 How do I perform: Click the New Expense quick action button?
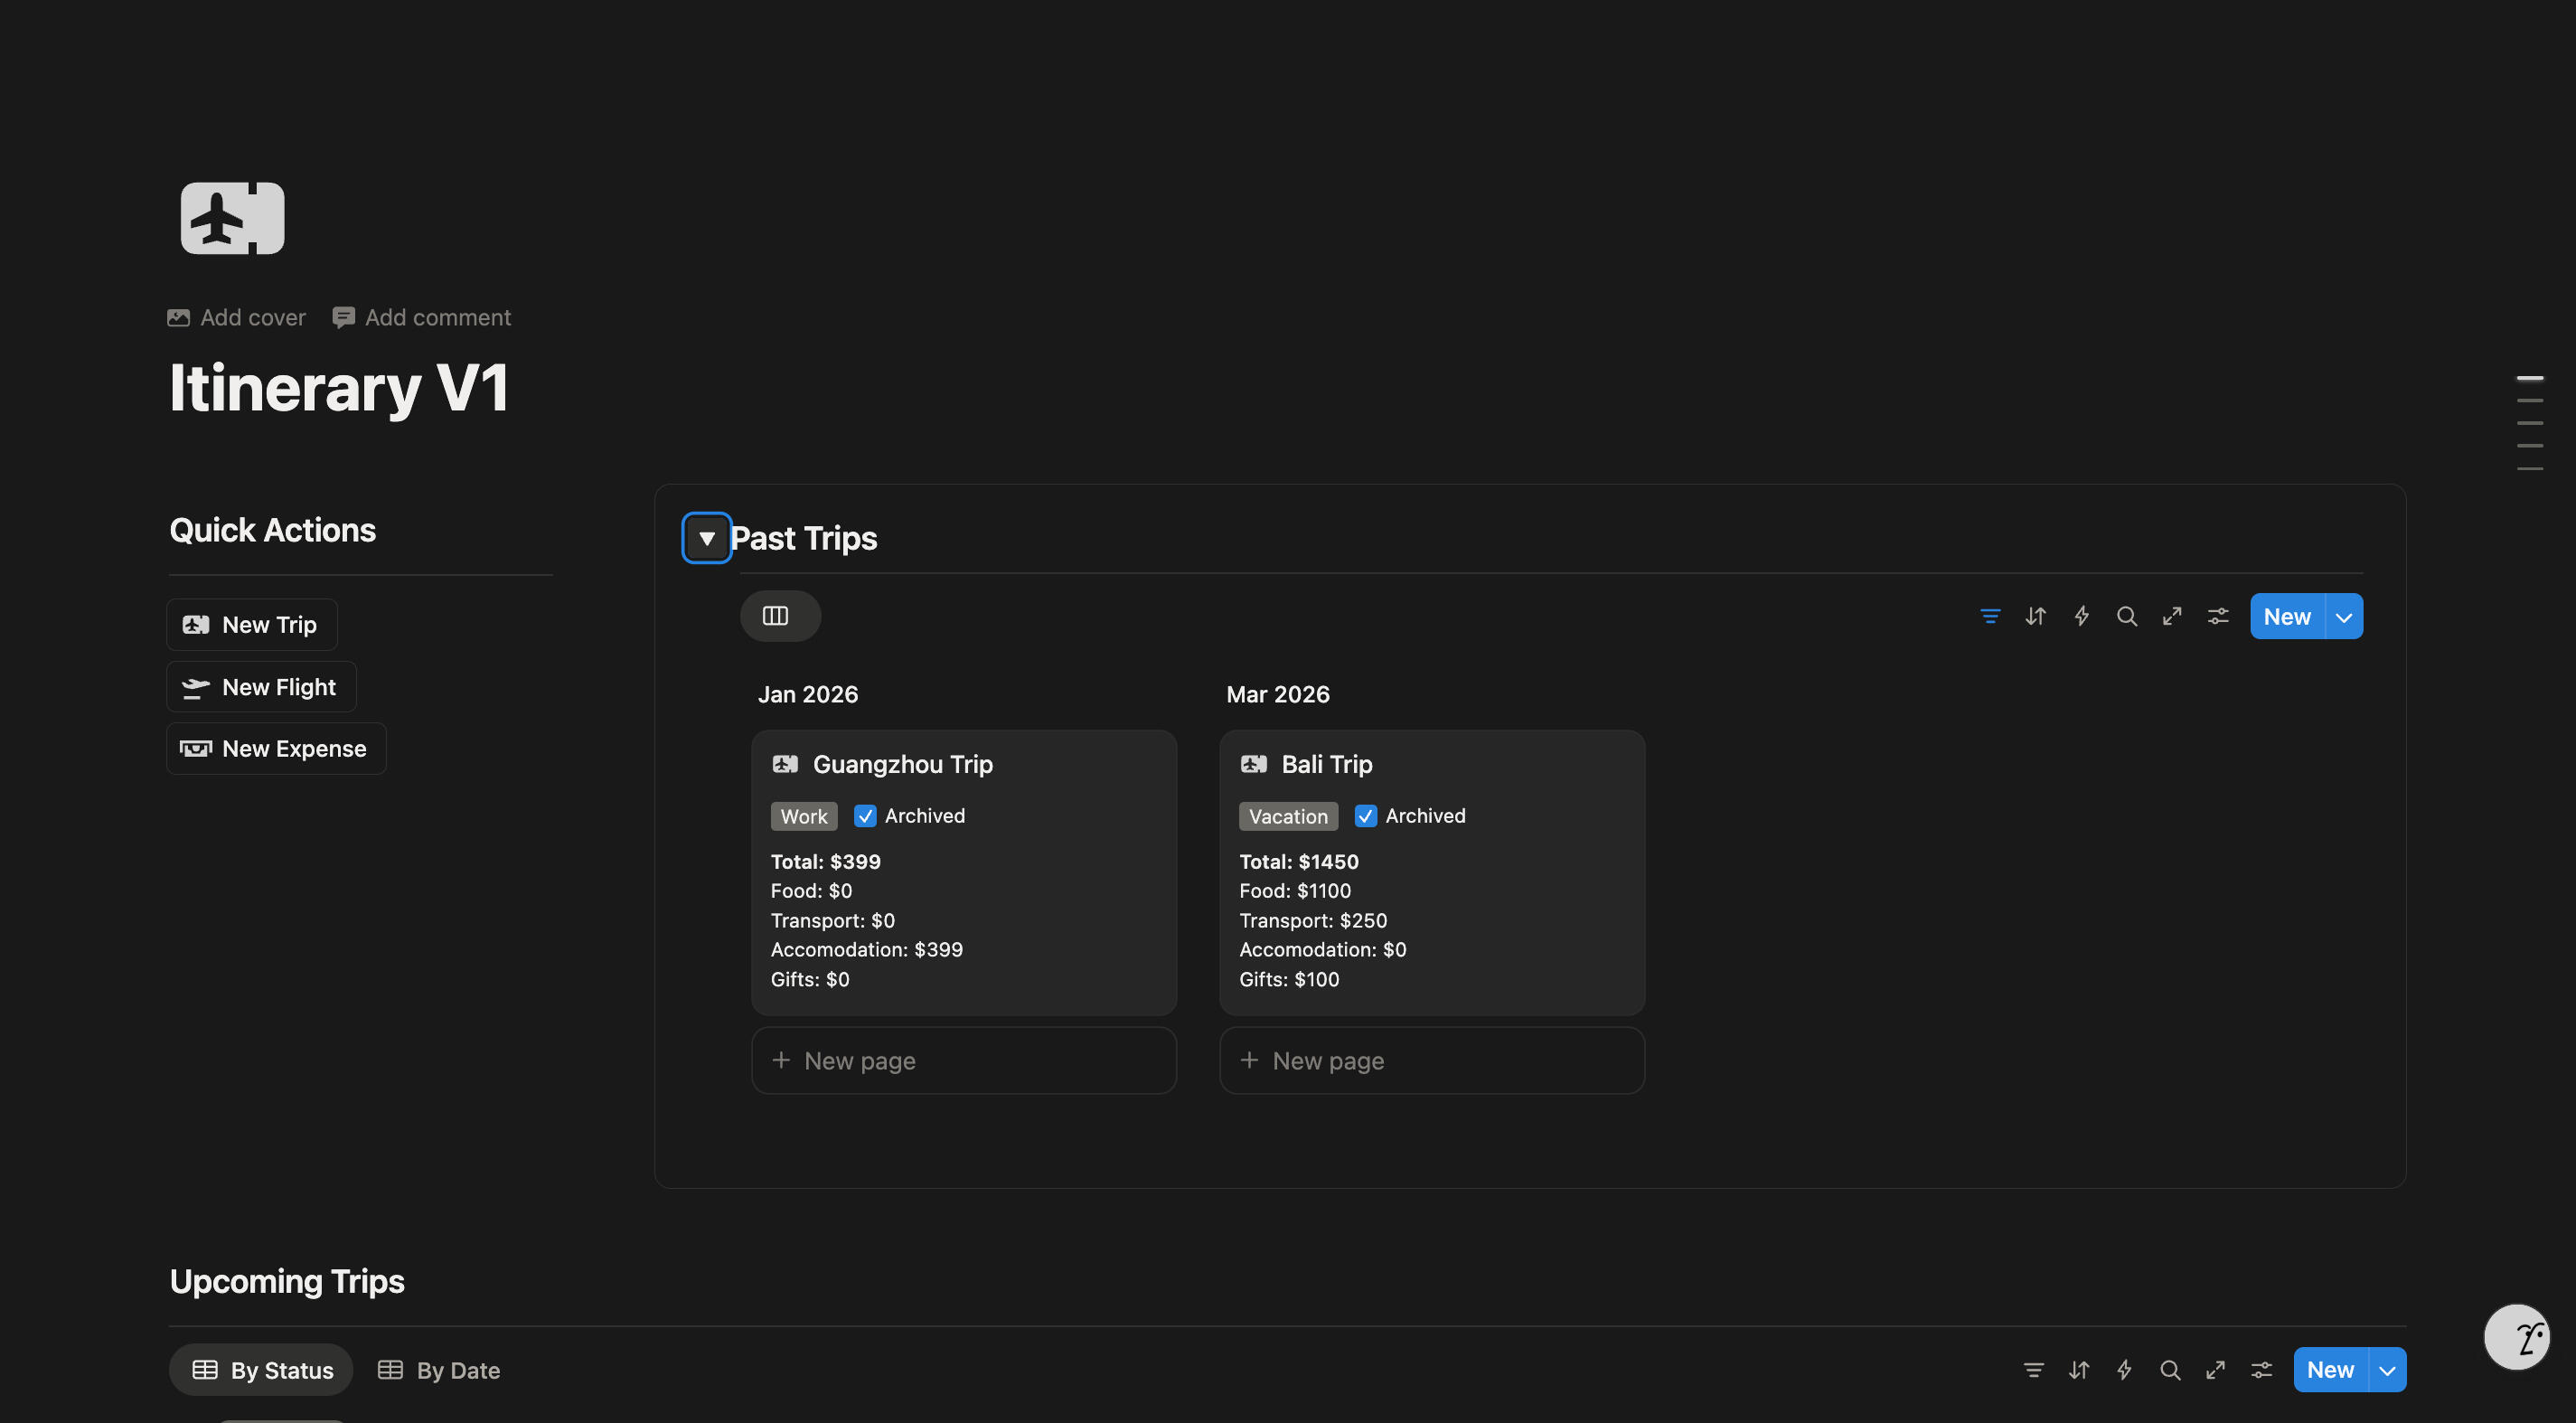(276, 748)
